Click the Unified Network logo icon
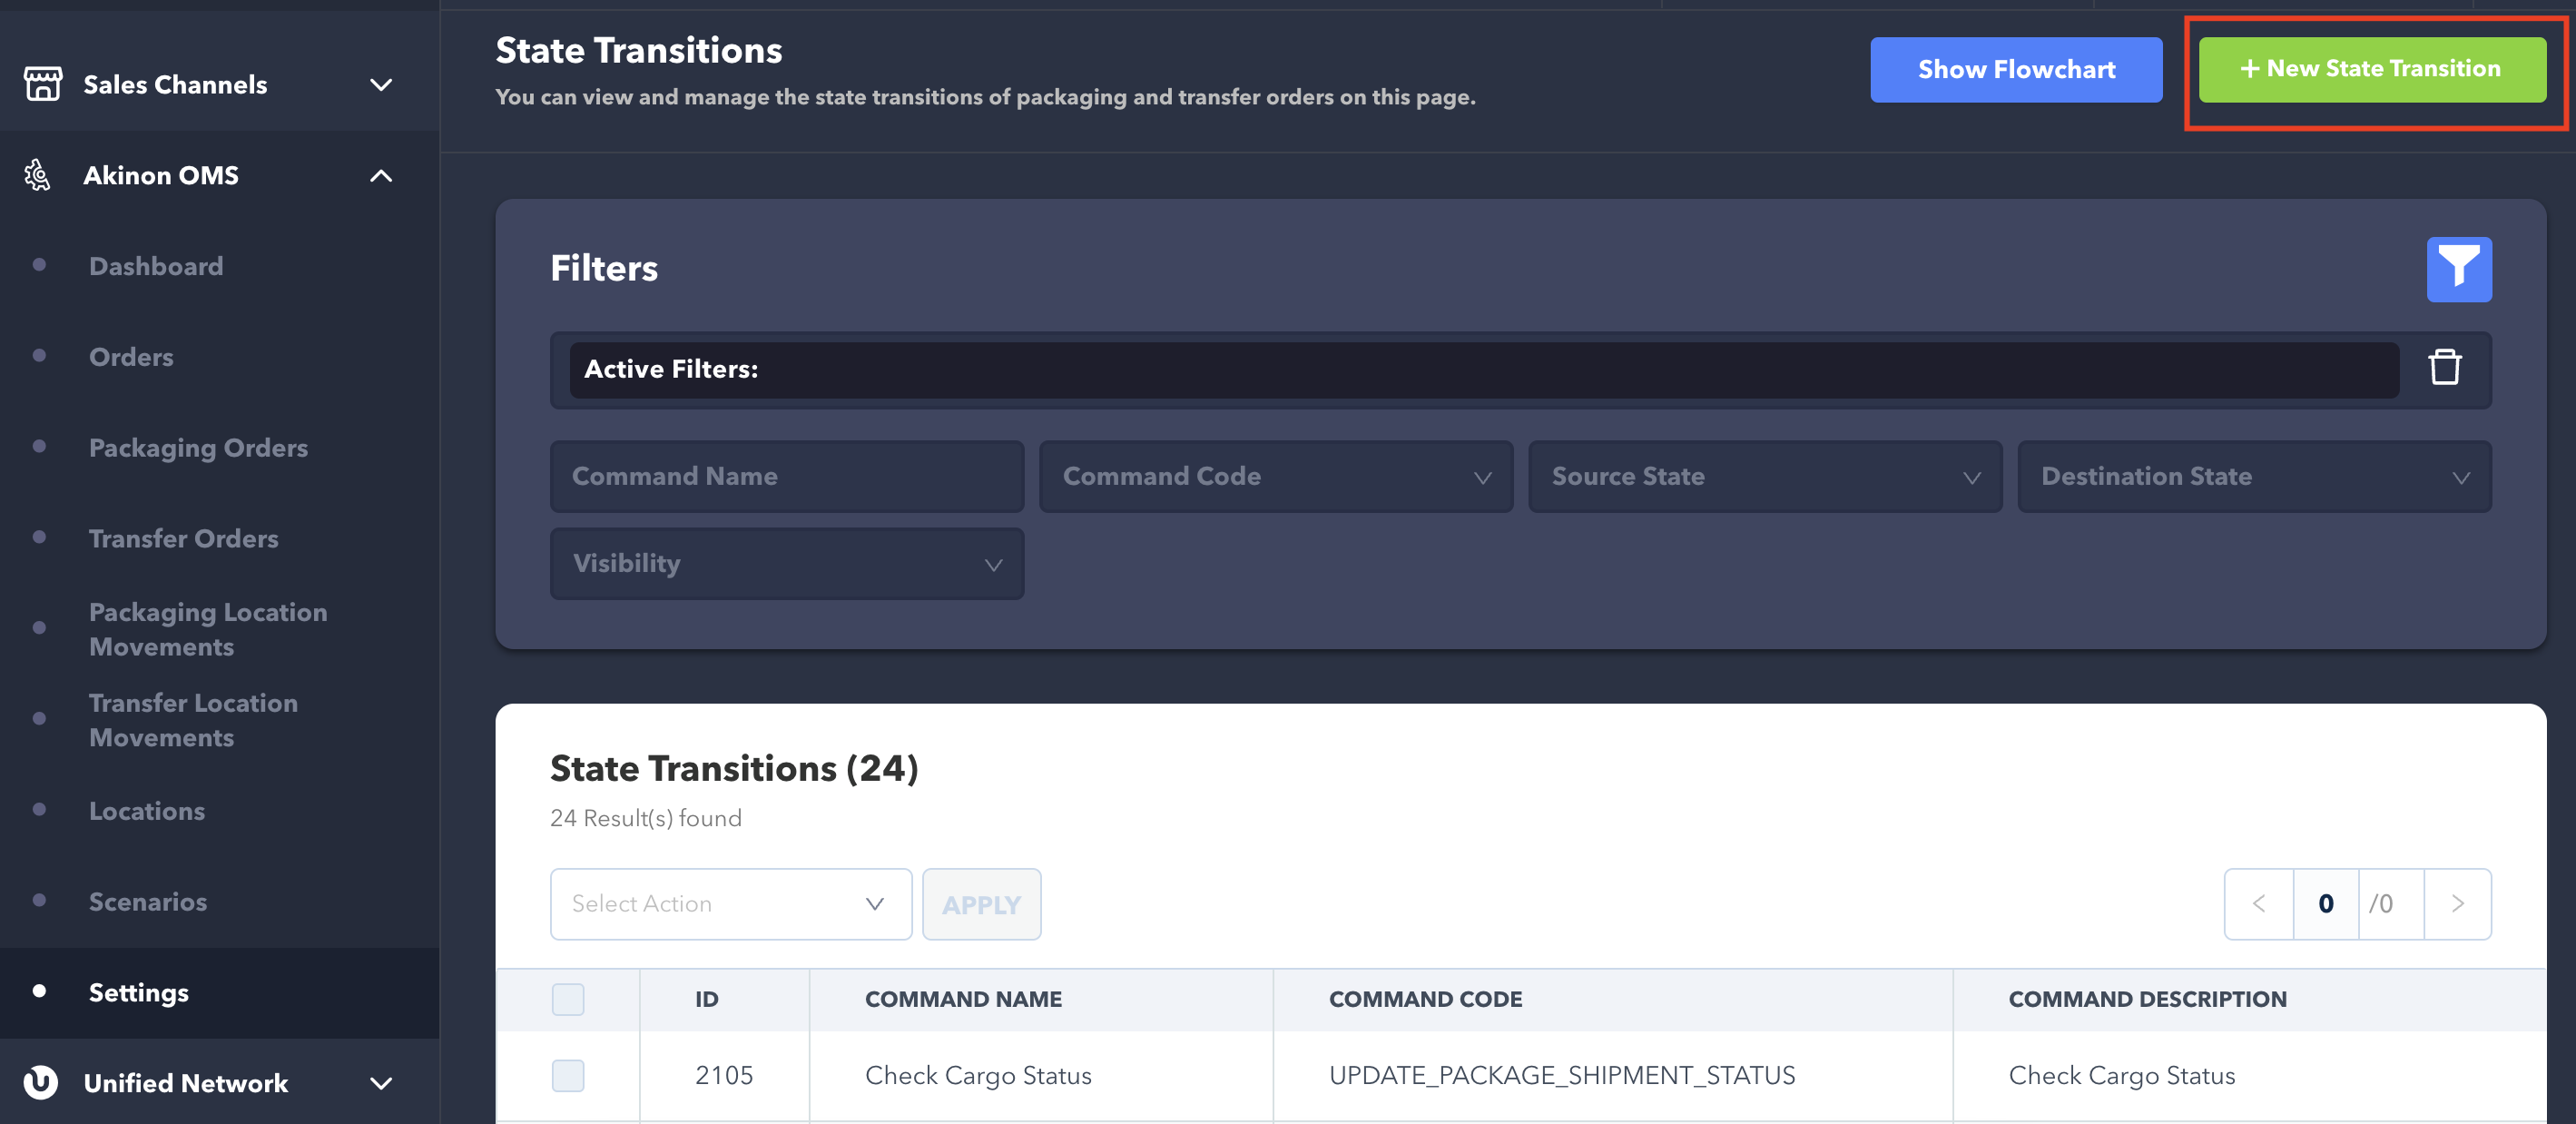 pyautogui.click(x=40, y=1083)
